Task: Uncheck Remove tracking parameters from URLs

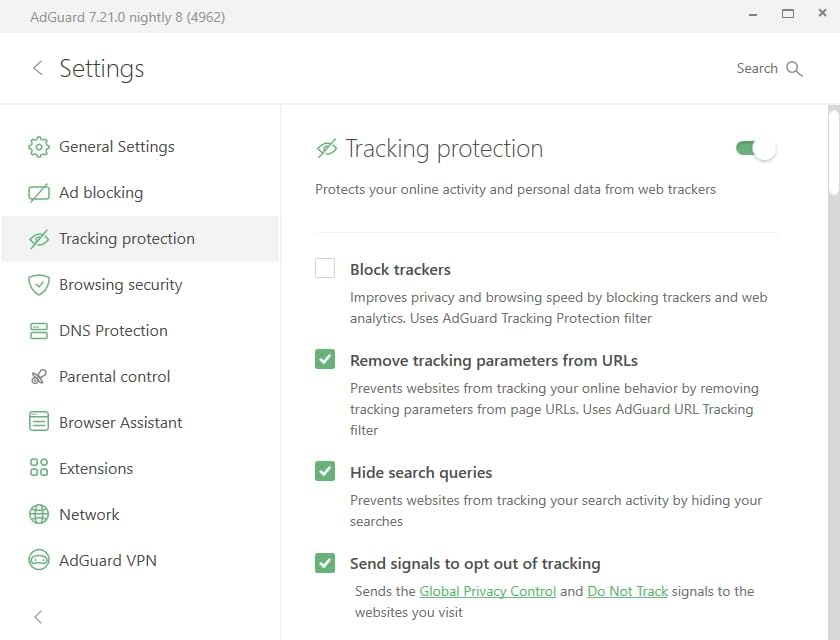Action: pos(325,360)
